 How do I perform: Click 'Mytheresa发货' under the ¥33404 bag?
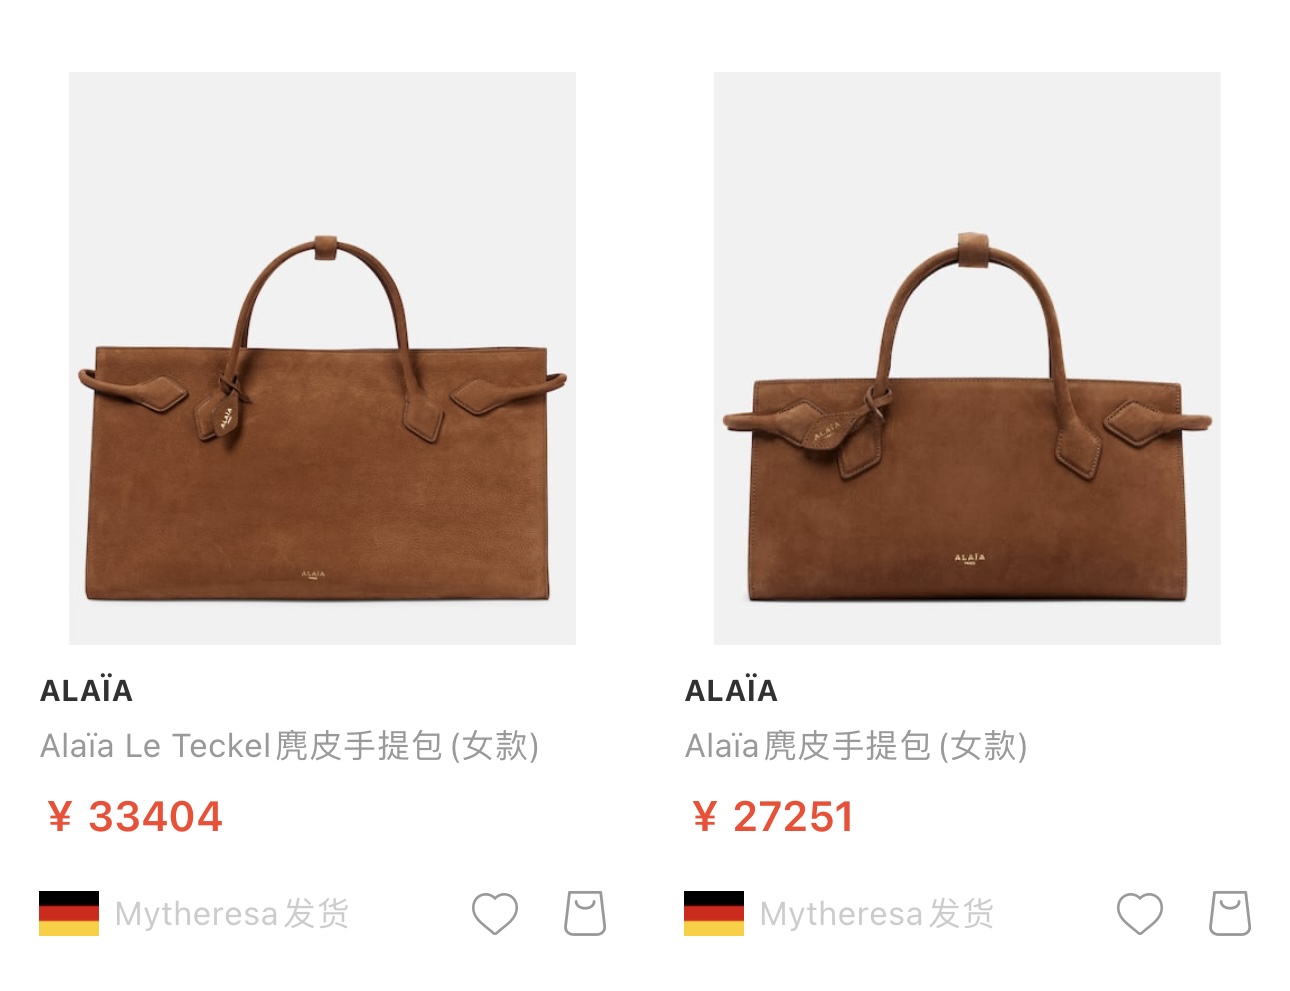[232, 914]
